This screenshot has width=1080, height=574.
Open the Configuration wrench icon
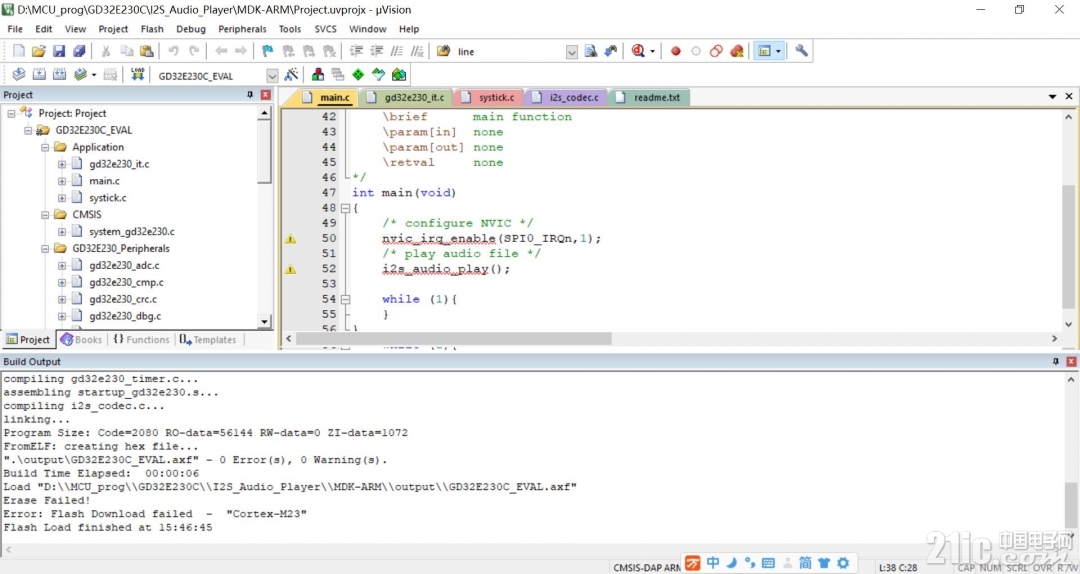pos(801,50)
